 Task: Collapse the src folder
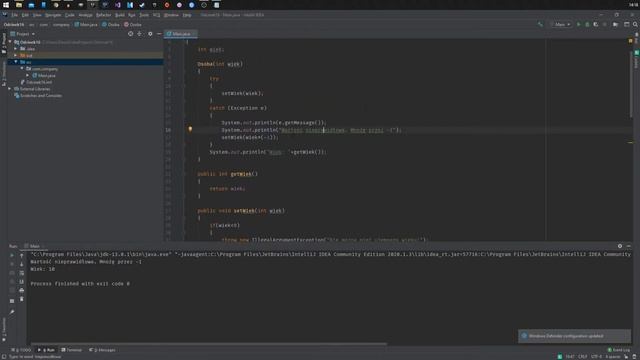(x=16, y=62)
